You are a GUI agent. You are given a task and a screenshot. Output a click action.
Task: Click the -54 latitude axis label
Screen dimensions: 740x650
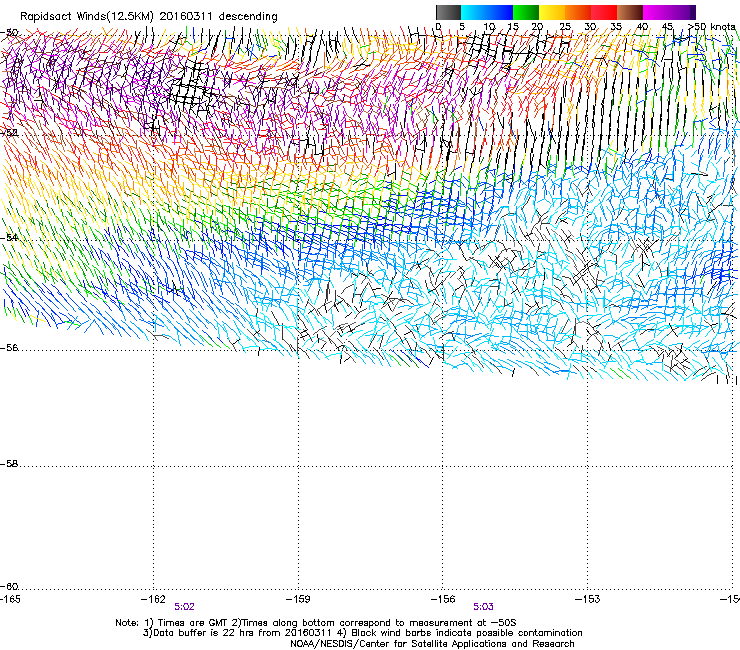9,237
